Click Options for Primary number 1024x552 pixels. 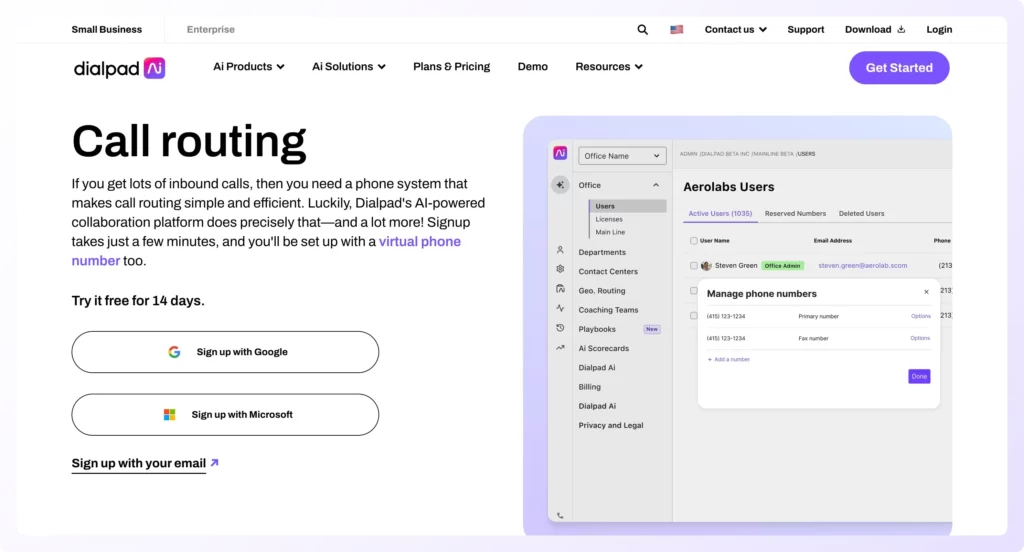tap(920, 316)
